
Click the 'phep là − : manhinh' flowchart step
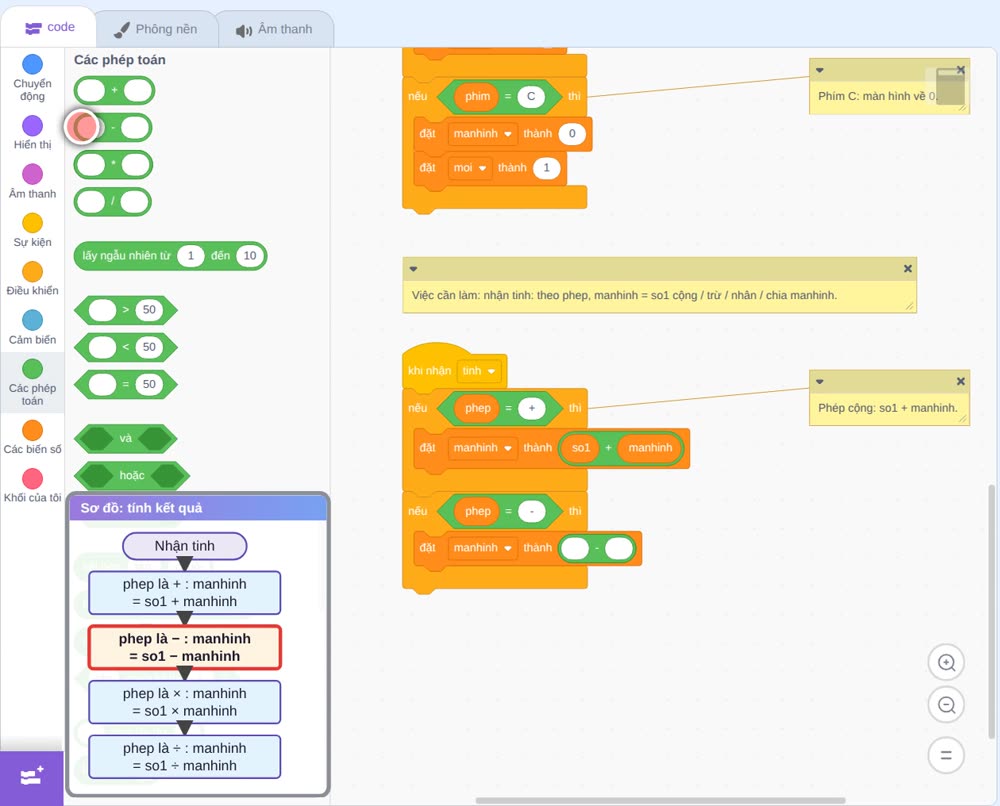pos(184,647)
